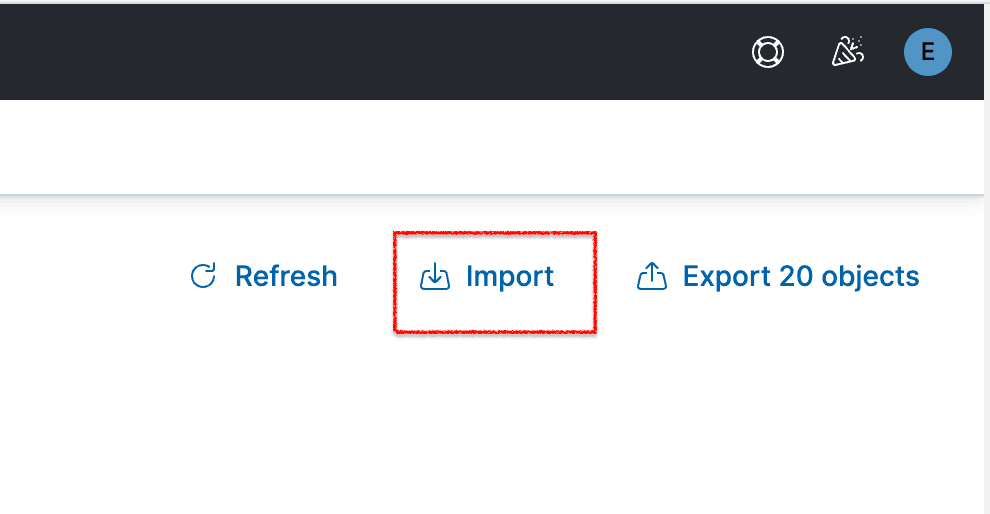Screen dimensions: 990x514
Task: Click the circular arrow Refresh icon
Action: click(x=203, y=276)
